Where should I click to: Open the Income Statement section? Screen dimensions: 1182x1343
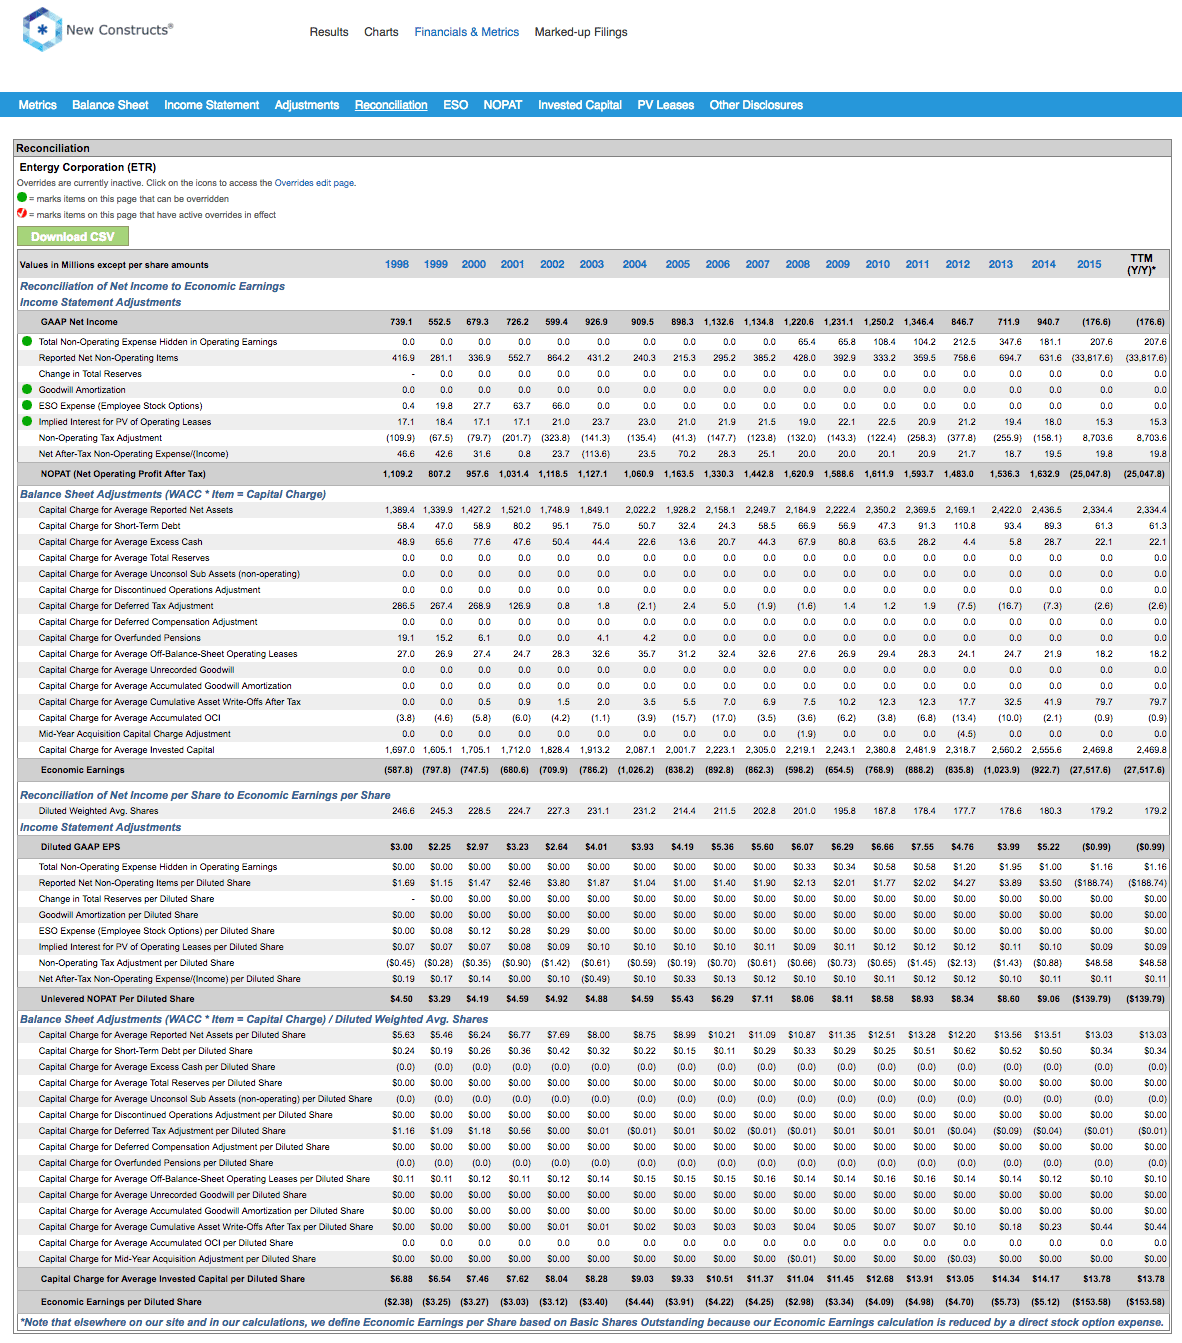click(x=212, y=105)
